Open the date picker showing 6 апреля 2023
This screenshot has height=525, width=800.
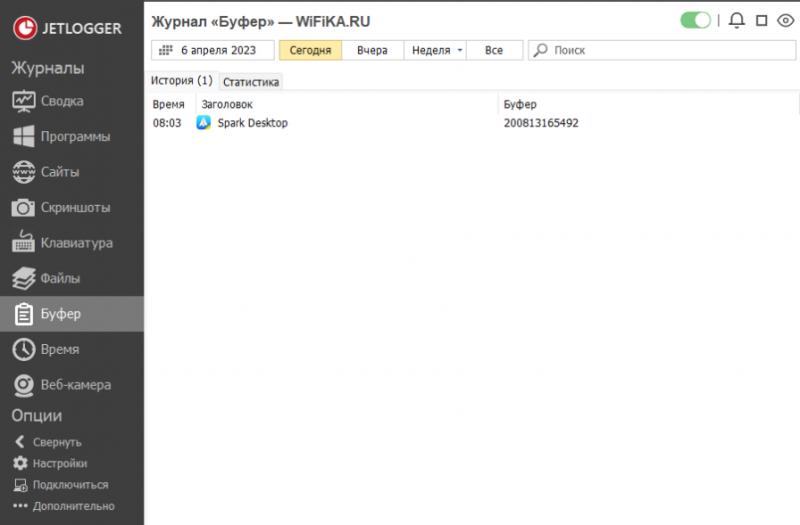[213, 50]
